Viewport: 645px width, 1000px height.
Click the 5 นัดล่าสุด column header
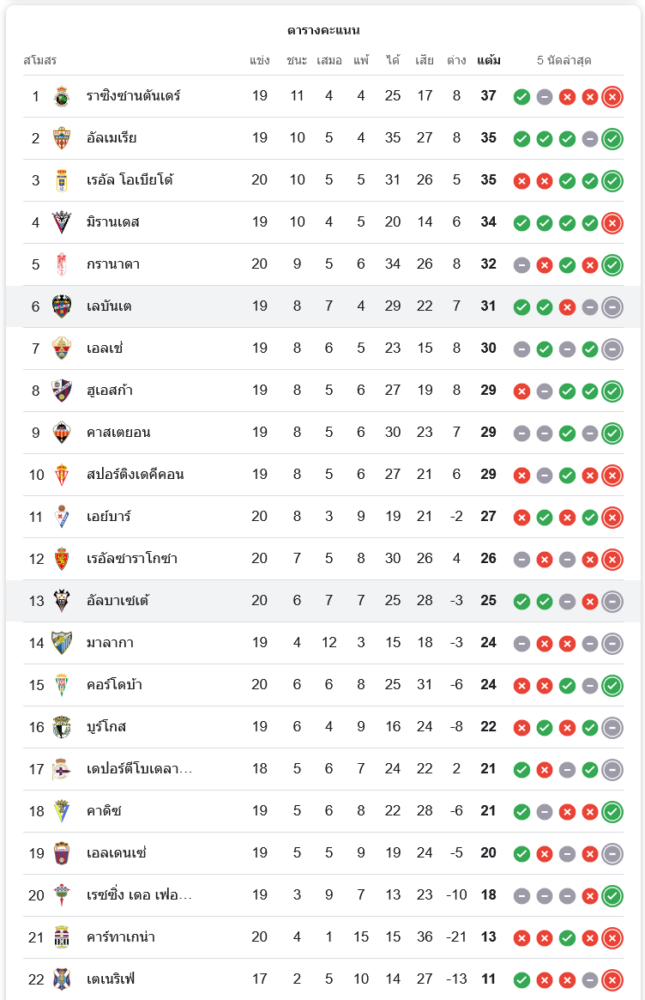tap(564, 60)
